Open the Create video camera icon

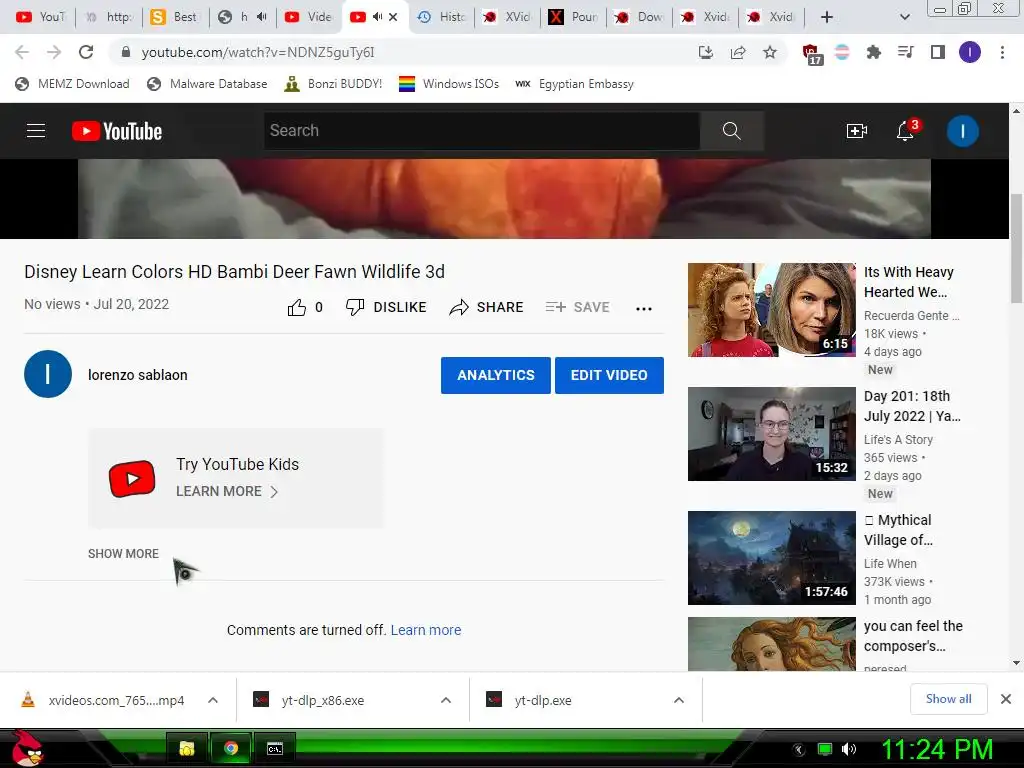coord(856,131)
